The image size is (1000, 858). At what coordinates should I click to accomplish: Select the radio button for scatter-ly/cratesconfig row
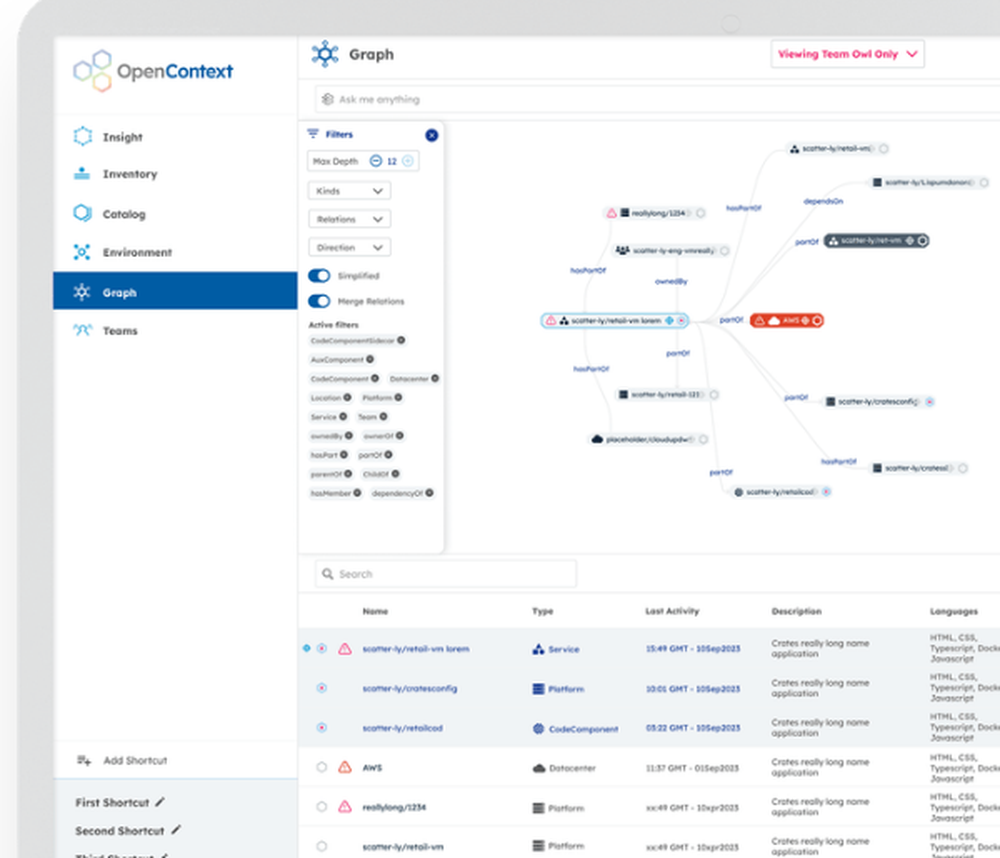tap(322, 688)
